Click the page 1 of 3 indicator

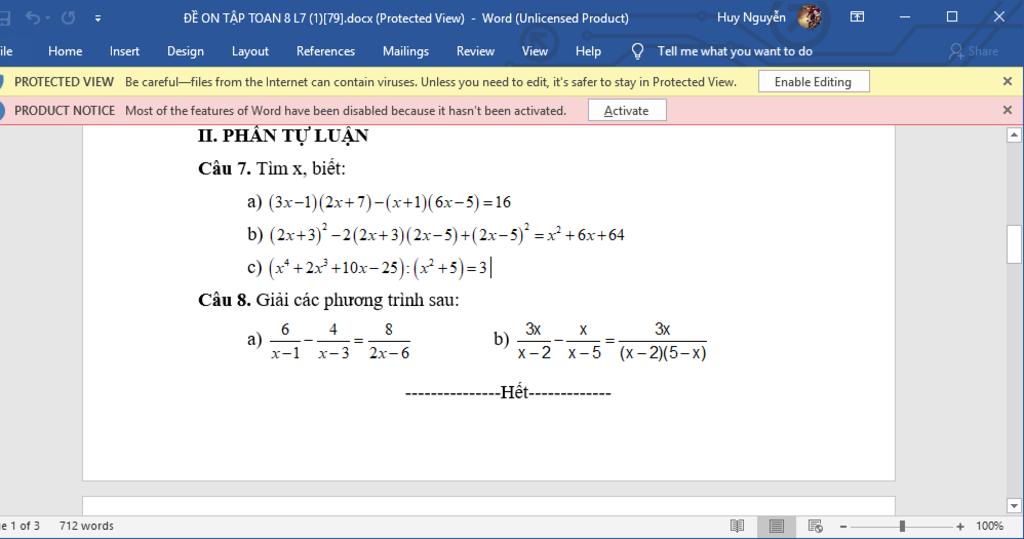(x=20, y=526)
